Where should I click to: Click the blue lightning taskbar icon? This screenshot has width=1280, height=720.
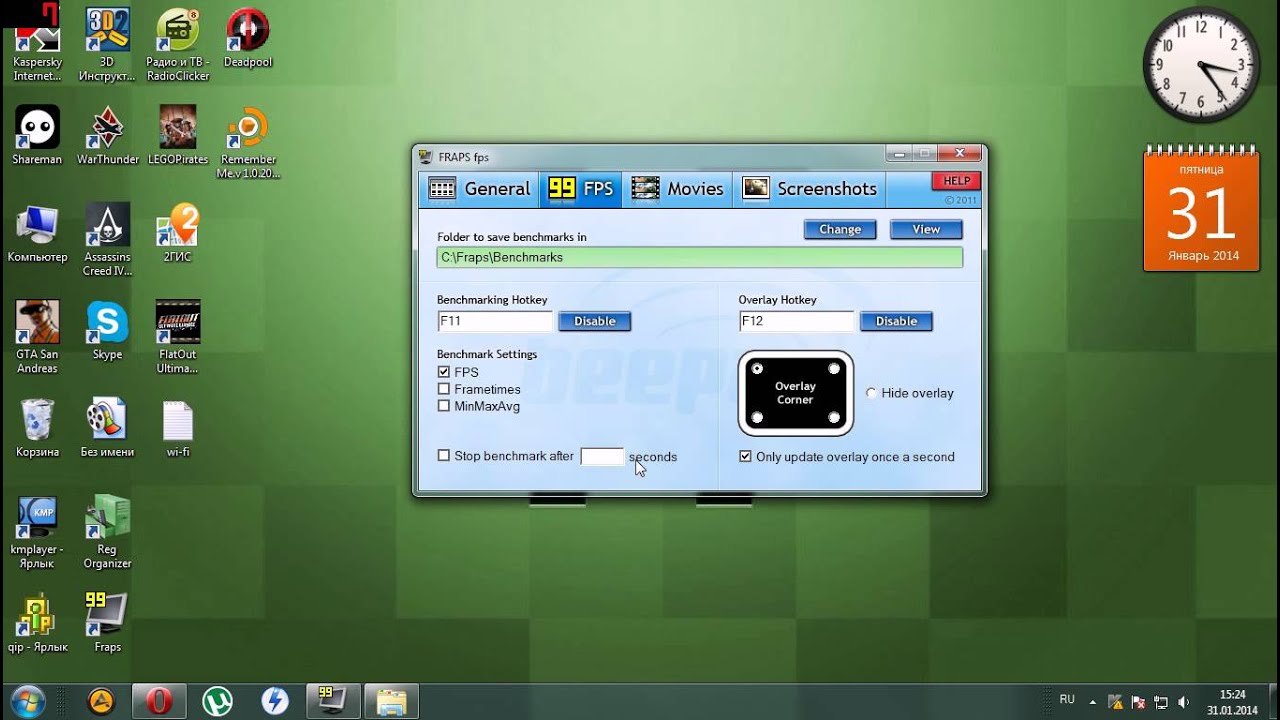tap(275, 701)
